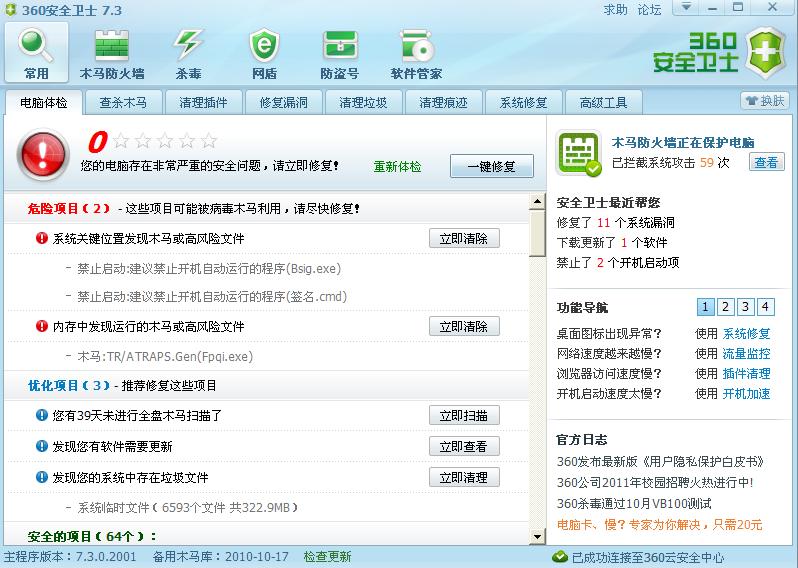Screen dimensions: 798x568
Task: Open the title bar dropdown menu arrow
Action: 687,7
